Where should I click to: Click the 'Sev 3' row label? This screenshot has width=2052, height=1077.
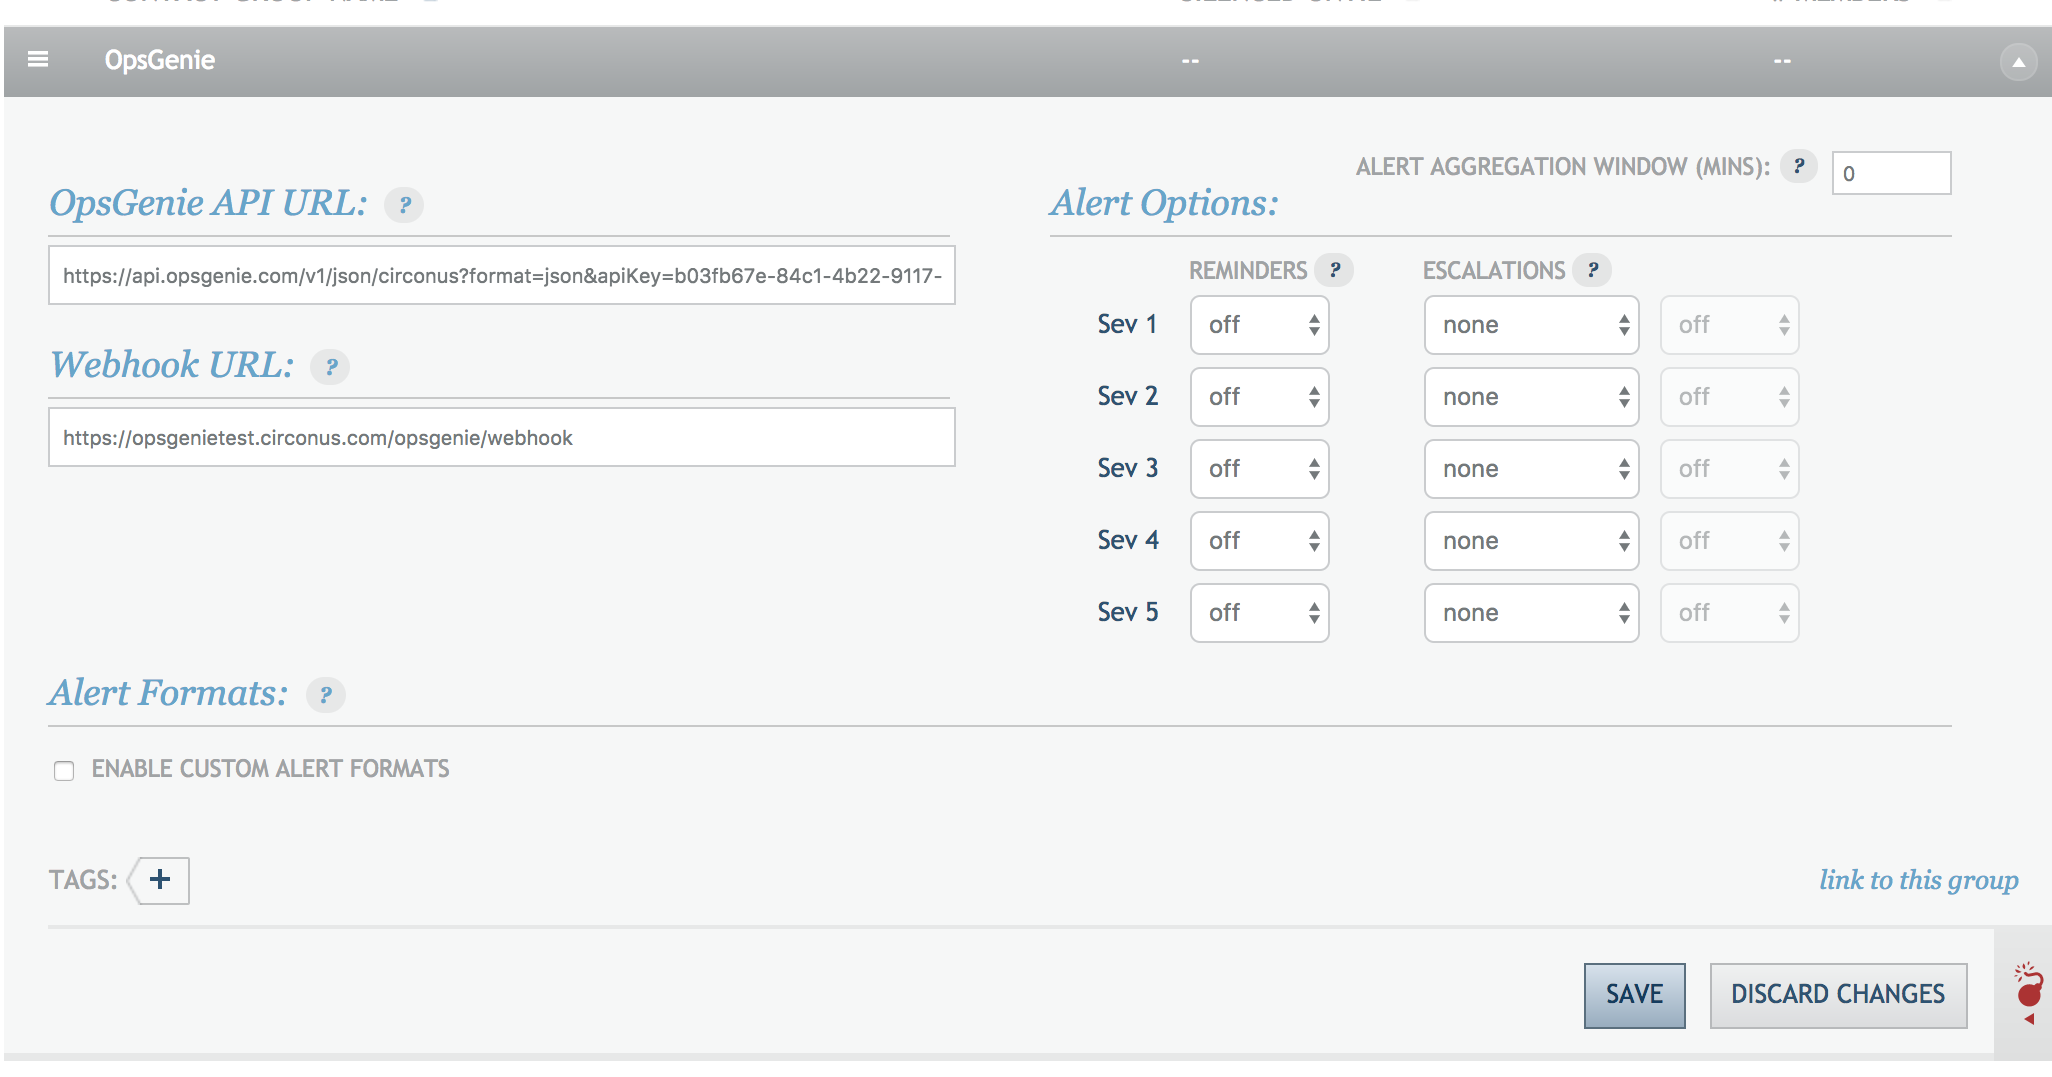point(1127,468)
